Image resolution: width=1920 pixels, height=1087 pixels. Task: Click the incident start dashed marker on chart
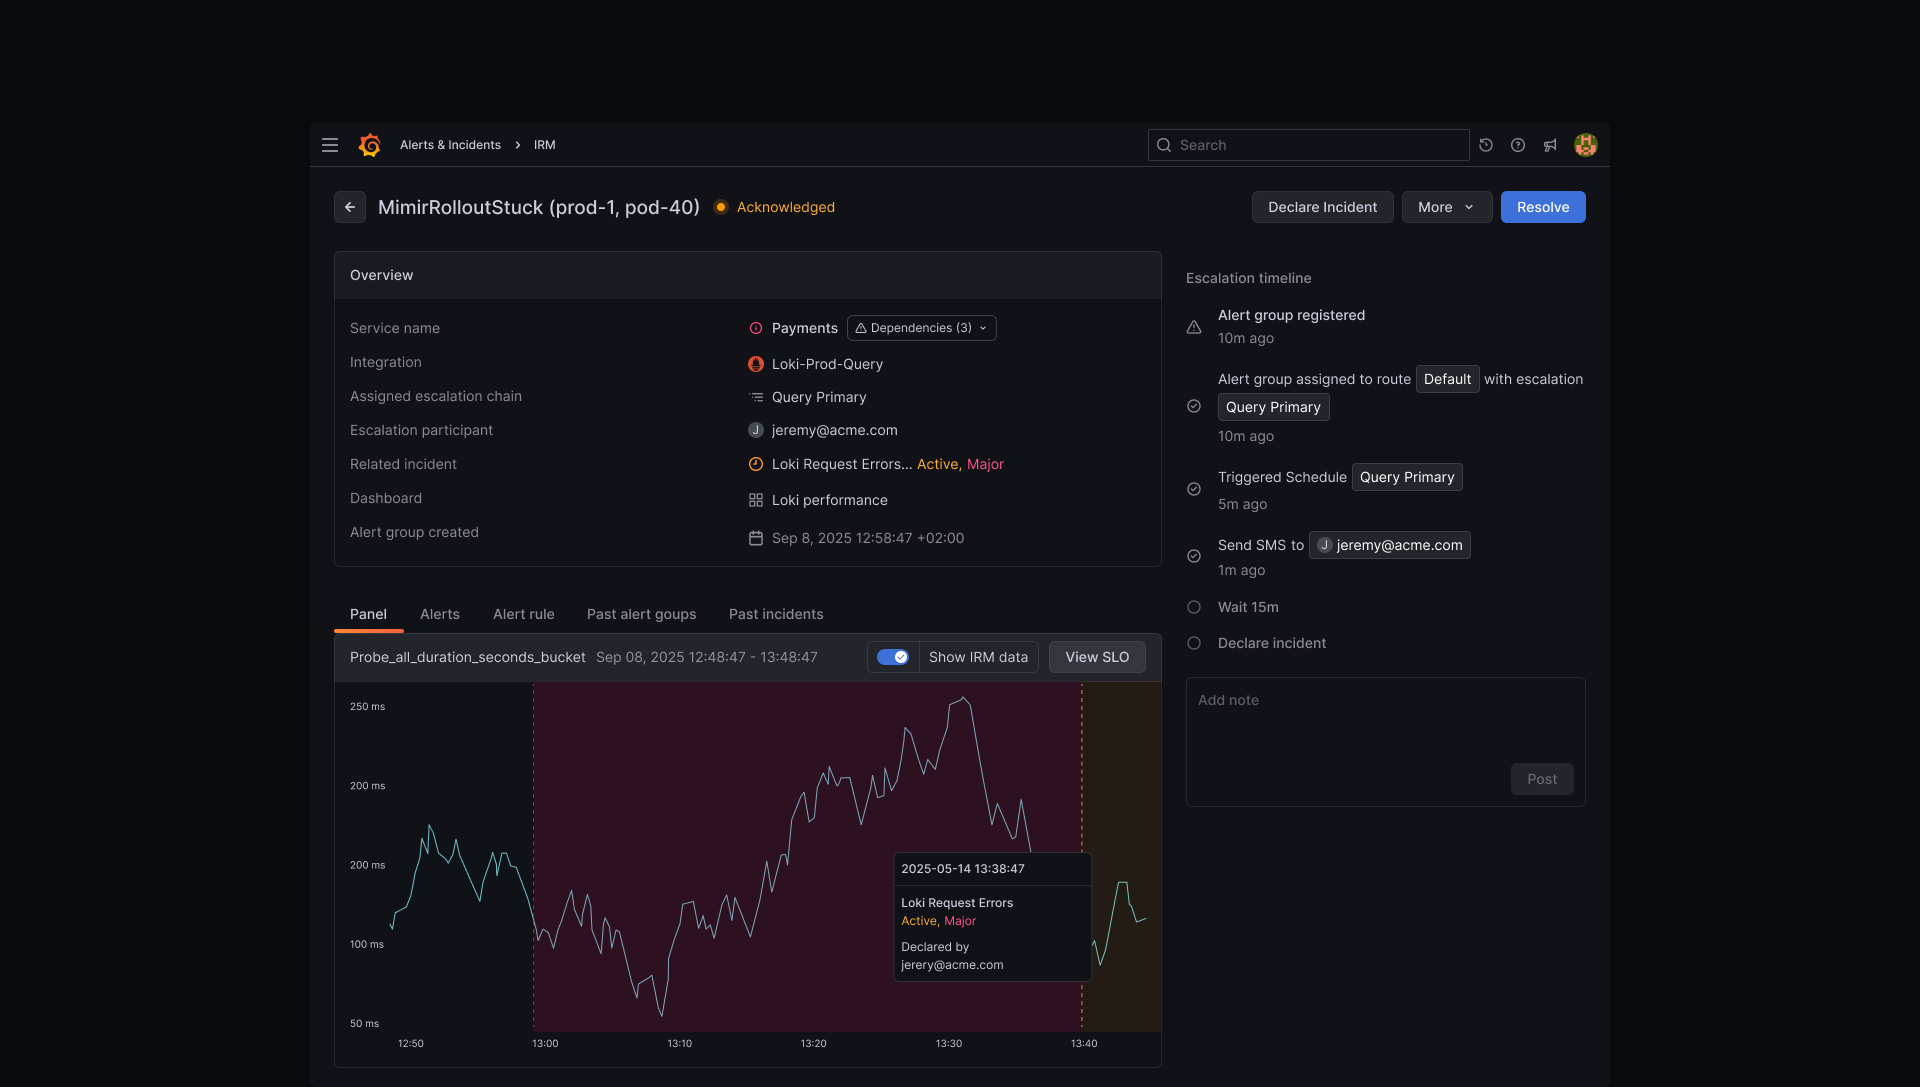point(533,856)
